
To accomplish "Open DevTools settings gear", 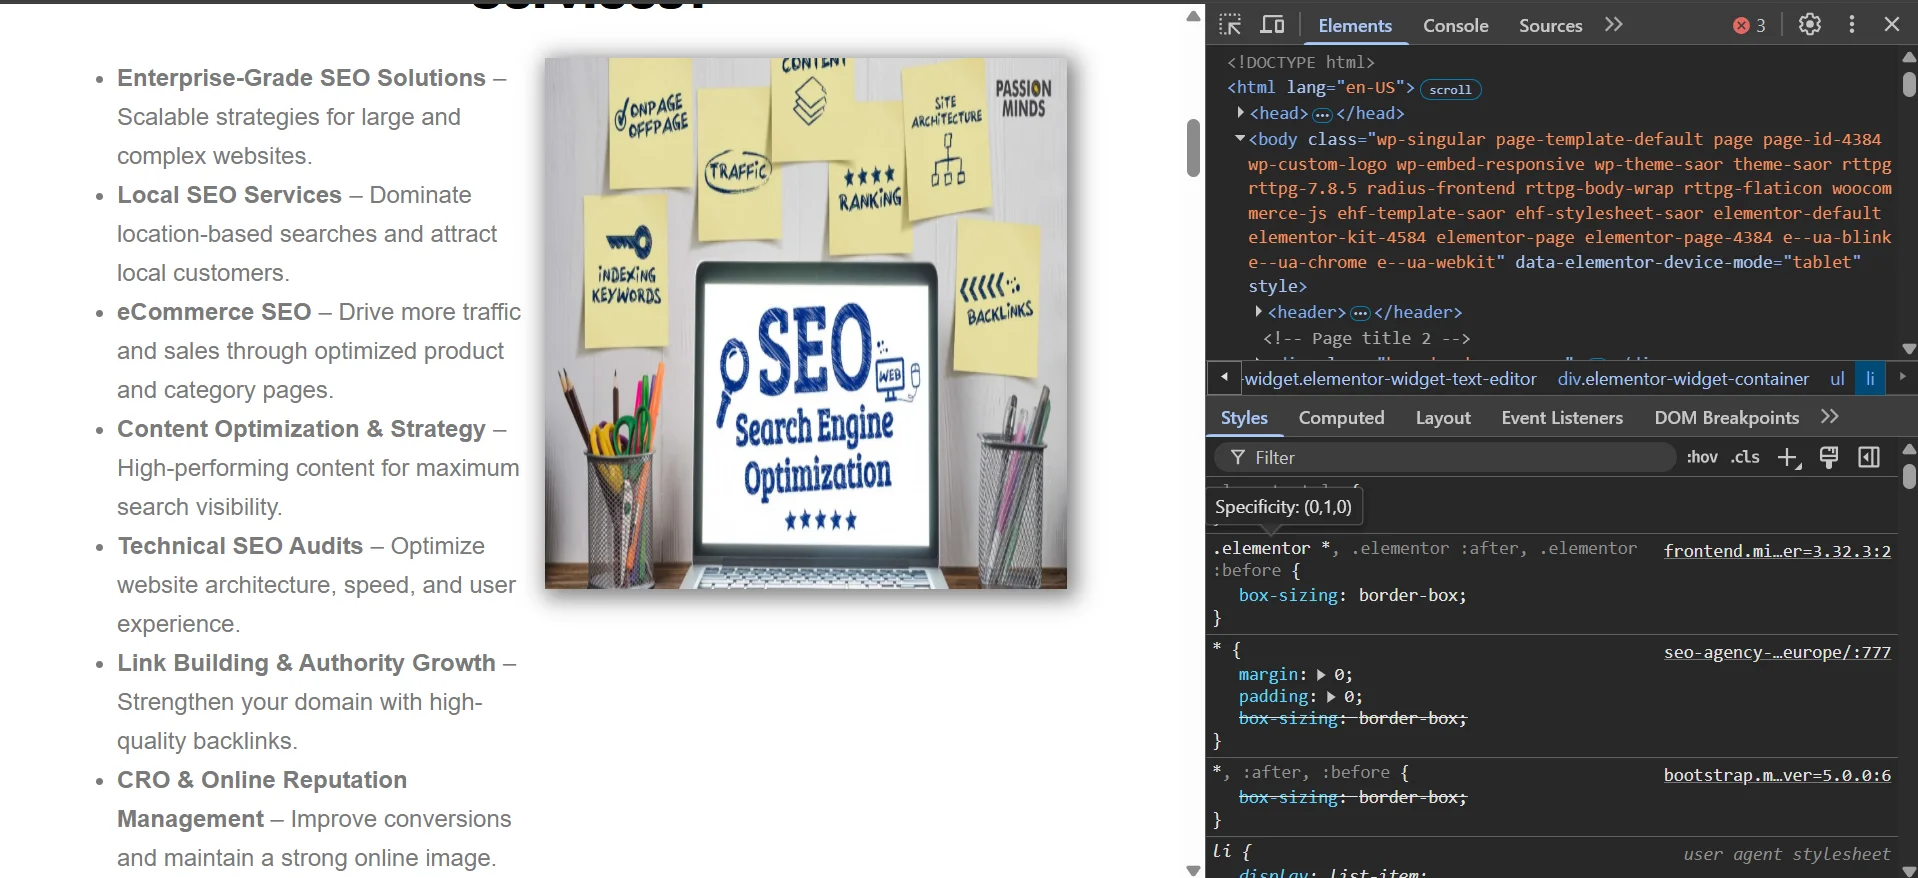I will click(1809, 25).
